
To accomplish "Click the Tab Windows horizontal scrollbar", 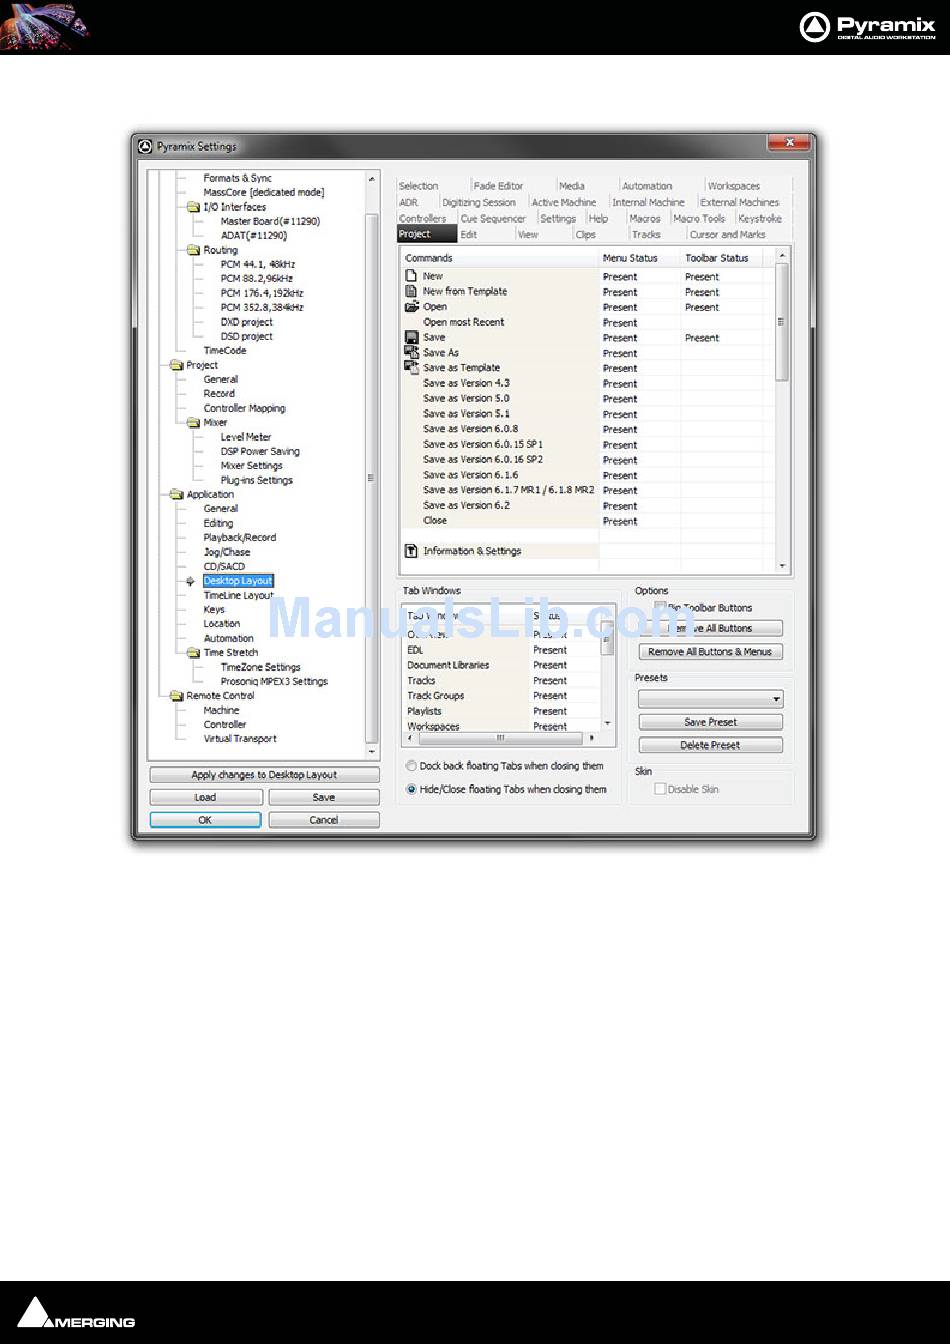I will (x=501, y=738).
